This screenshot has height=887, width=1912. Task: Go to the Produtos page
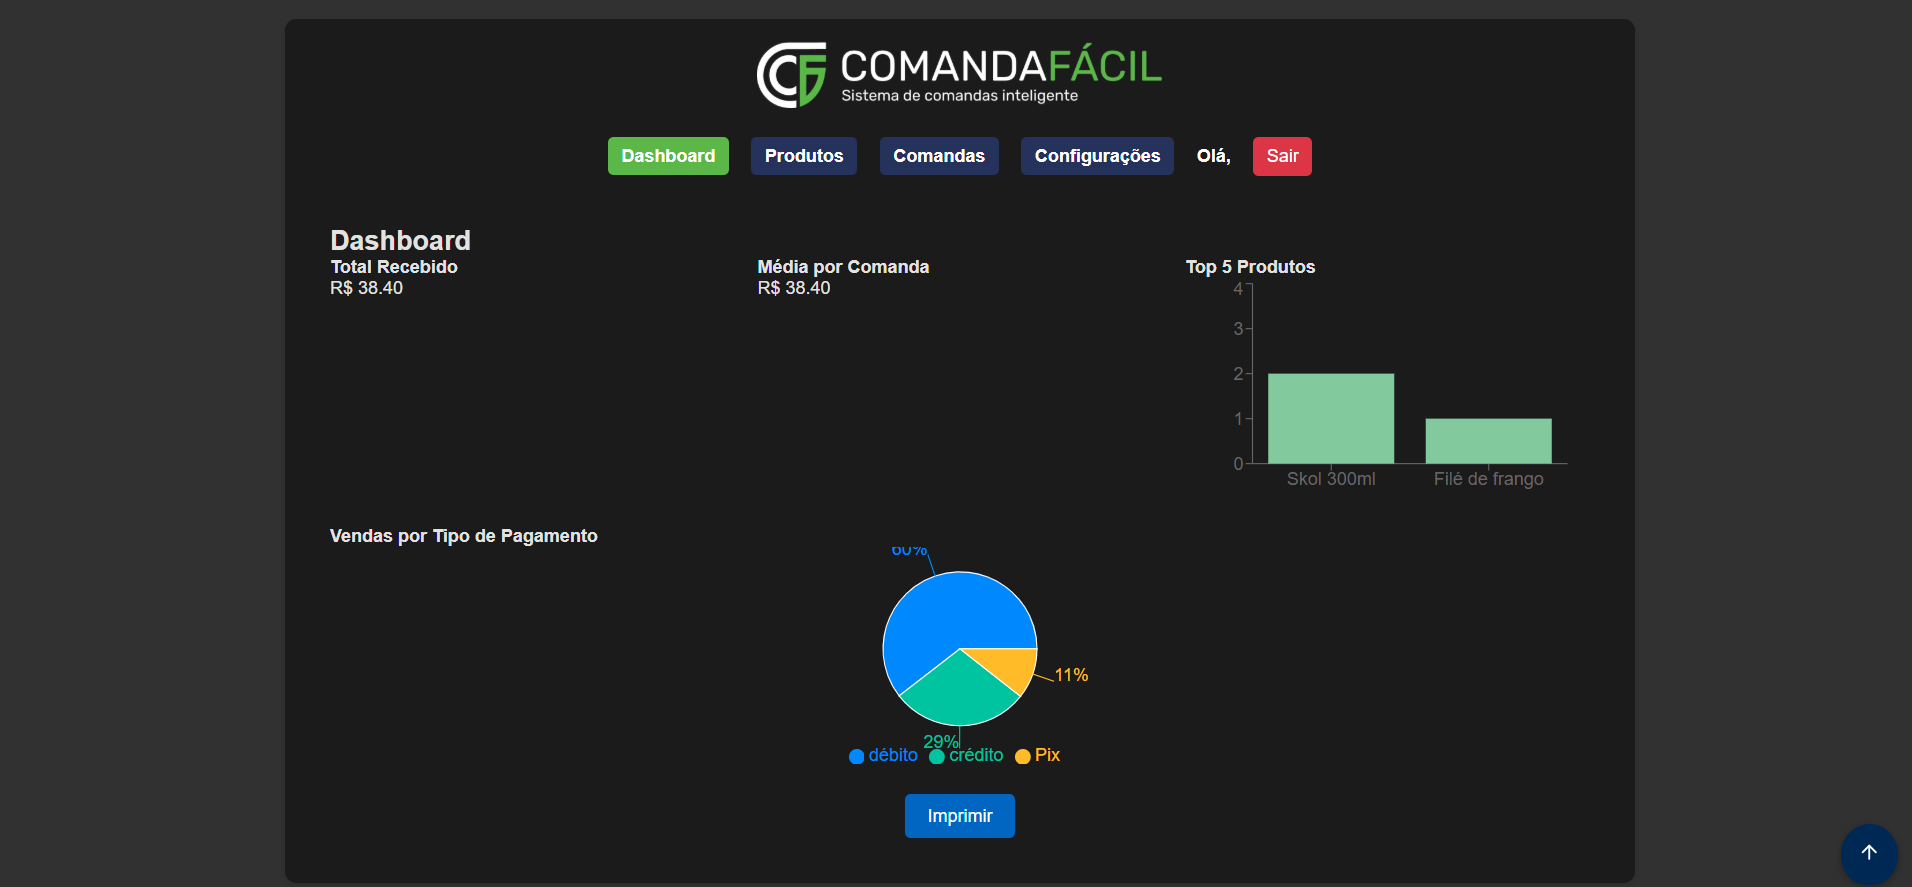coord(803,156)
